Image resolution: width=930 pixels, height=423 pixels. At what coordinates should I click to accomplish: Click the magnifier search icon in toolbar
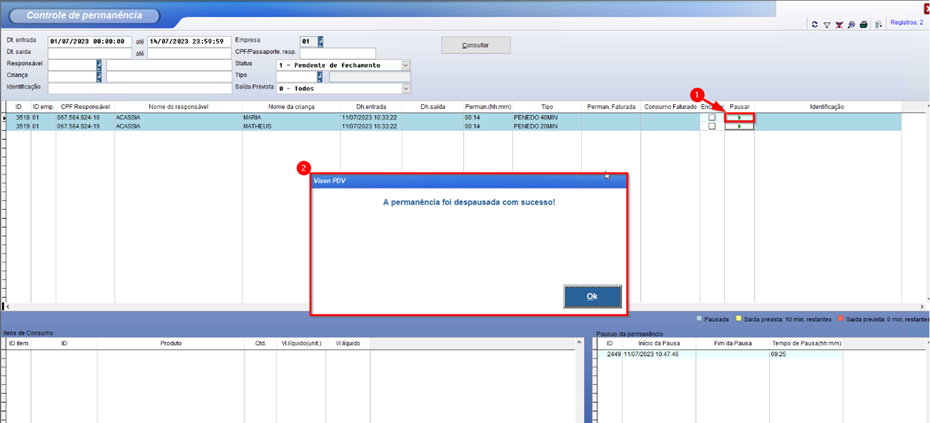tap(851, 25)
